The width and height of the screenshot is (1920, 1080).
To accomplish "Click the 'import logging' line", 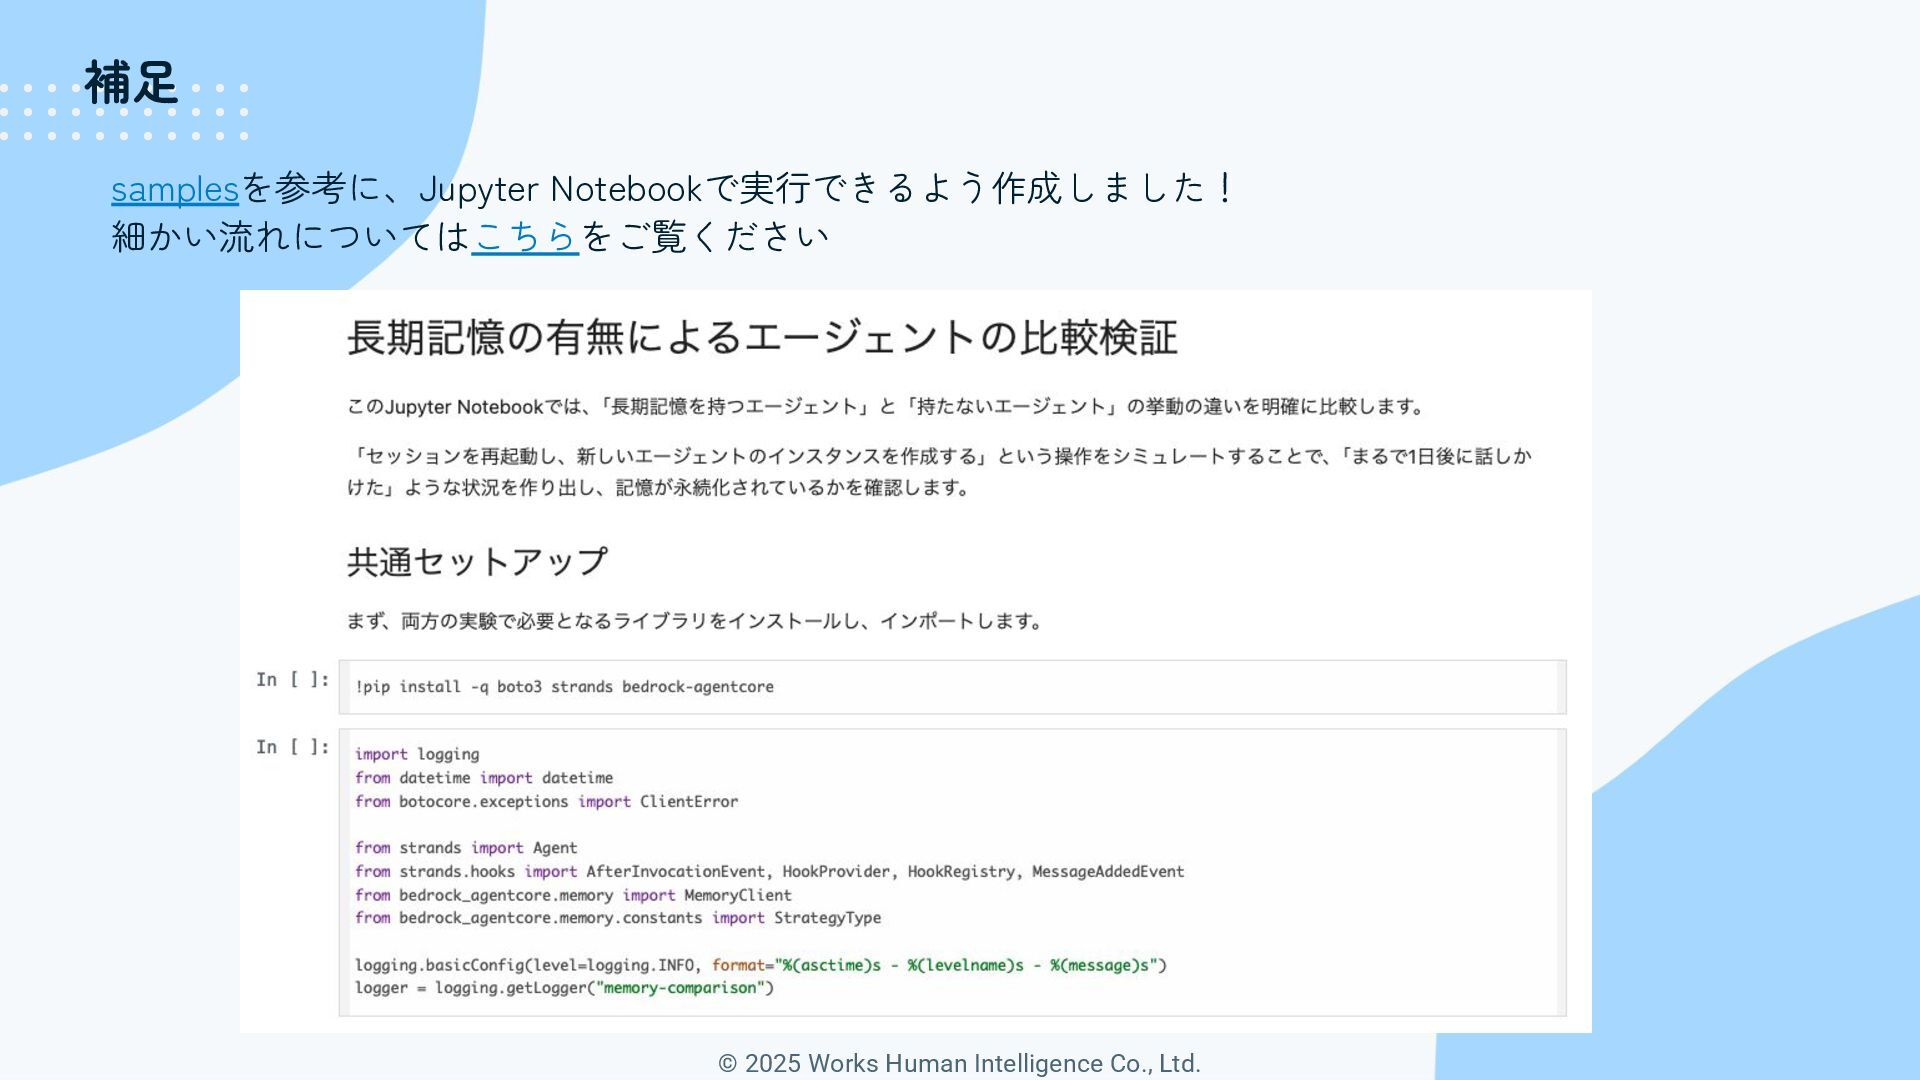I will tap(417, 754).
